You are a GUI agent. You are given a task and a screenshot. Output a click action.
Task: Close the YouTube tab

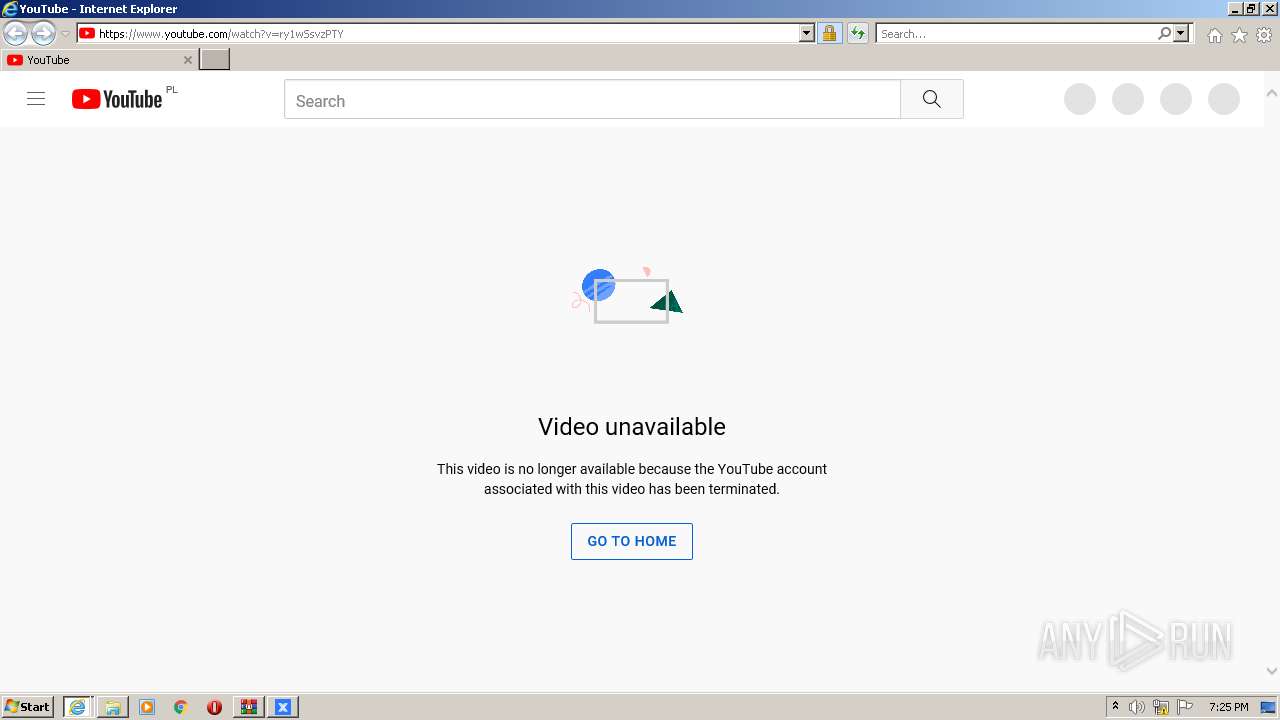pos(187,60)
